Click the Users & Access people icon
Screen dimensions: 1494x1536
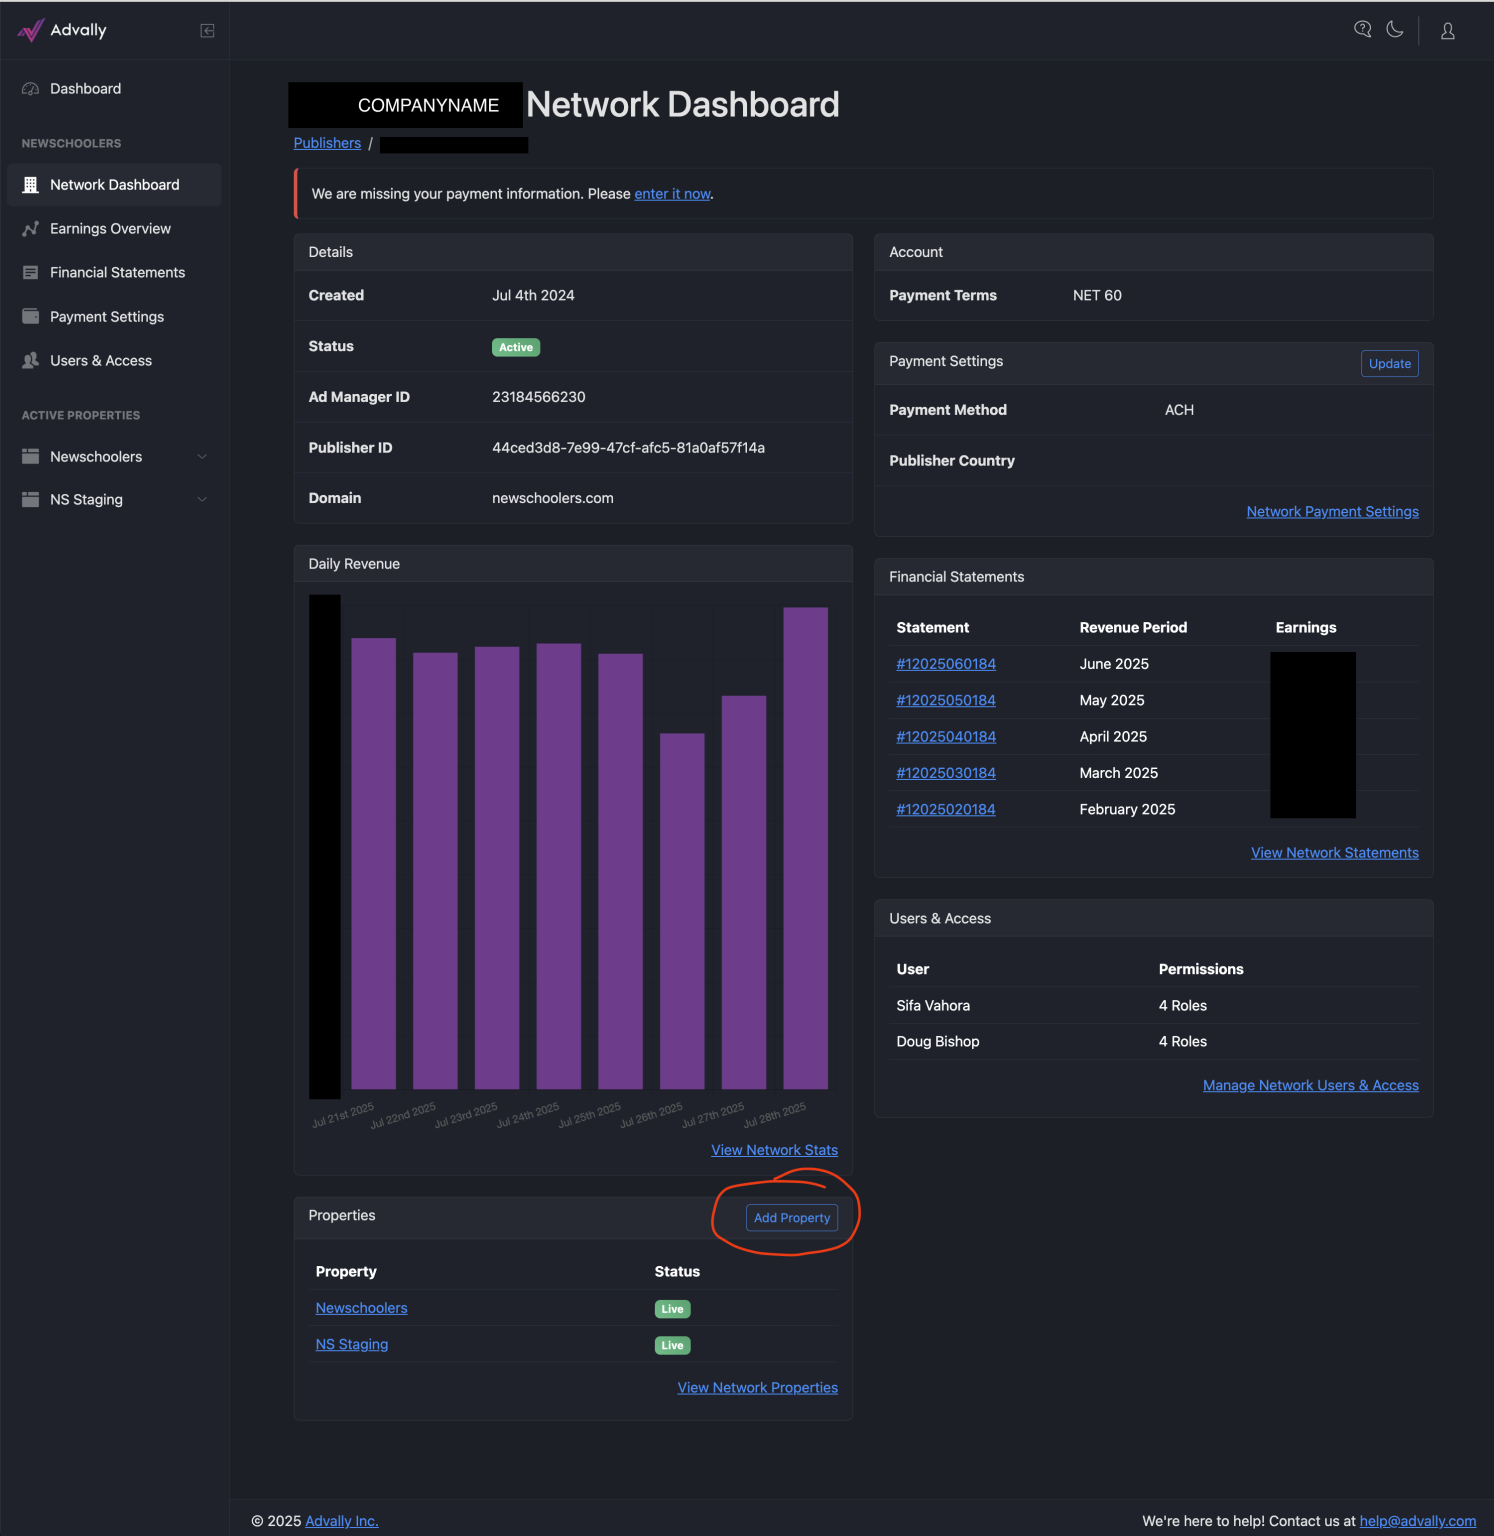click(x=30, y=360)
